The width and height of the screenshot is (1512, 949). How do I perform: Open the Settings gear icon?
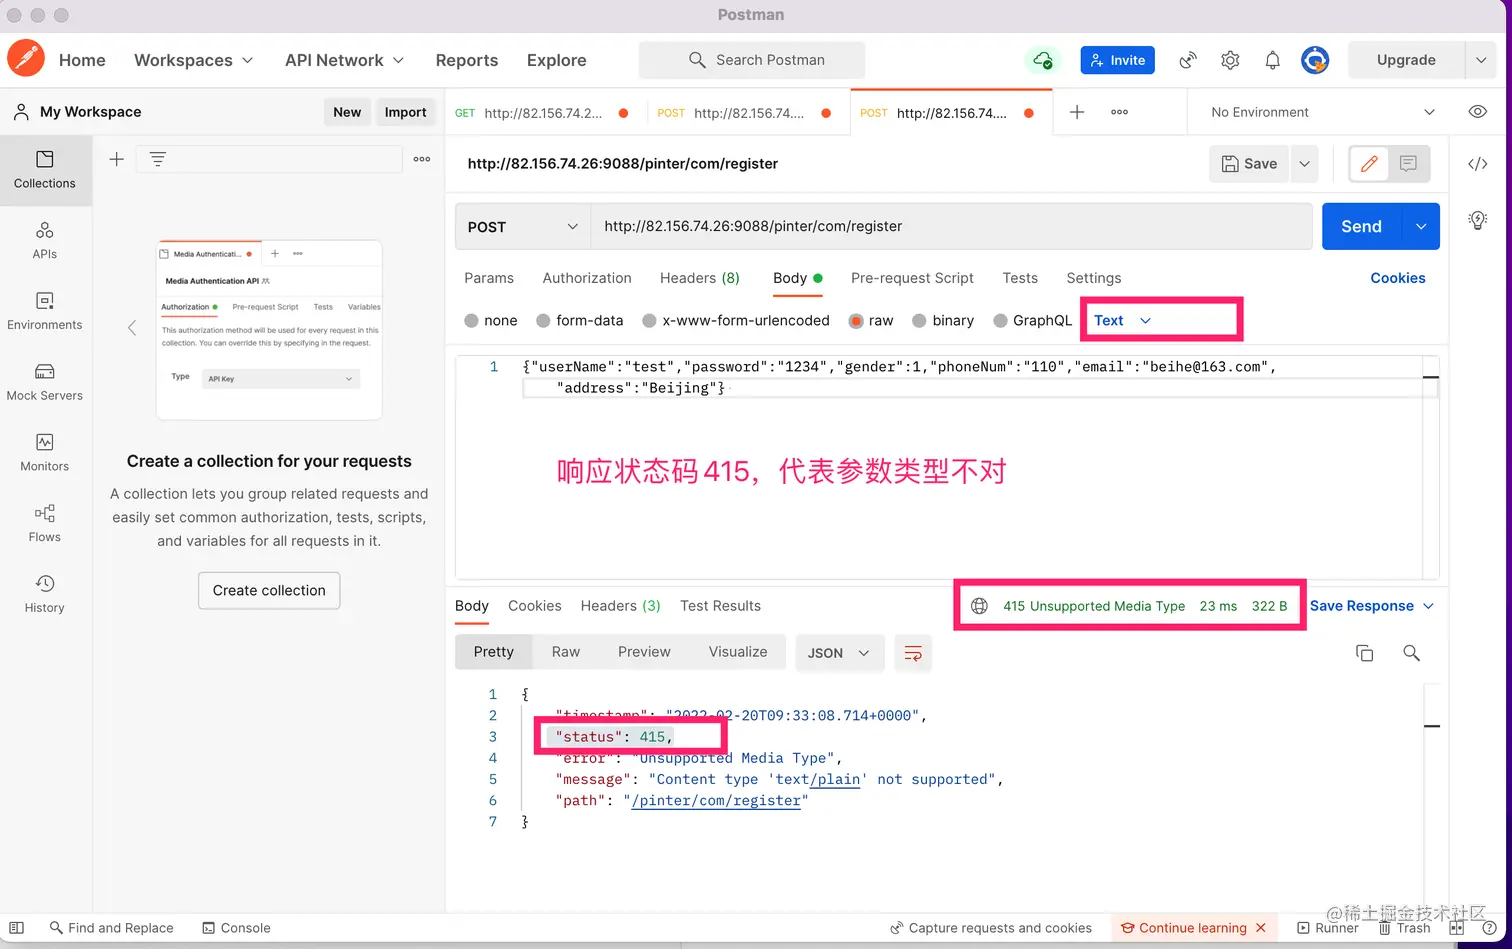coord(1230,60)
